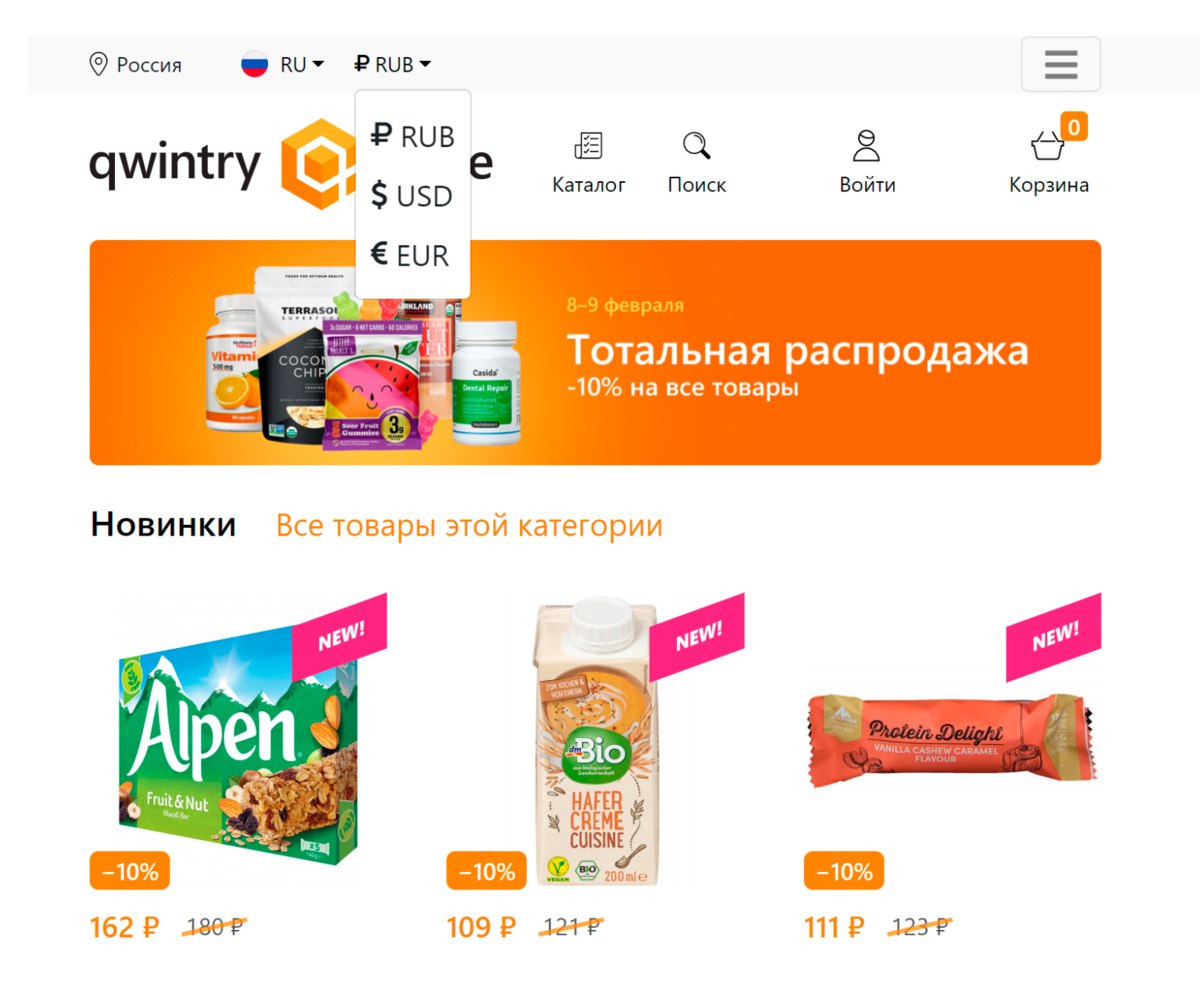Click the Russian flag icon
1200x981 pixels.
[x=254, y=65]
